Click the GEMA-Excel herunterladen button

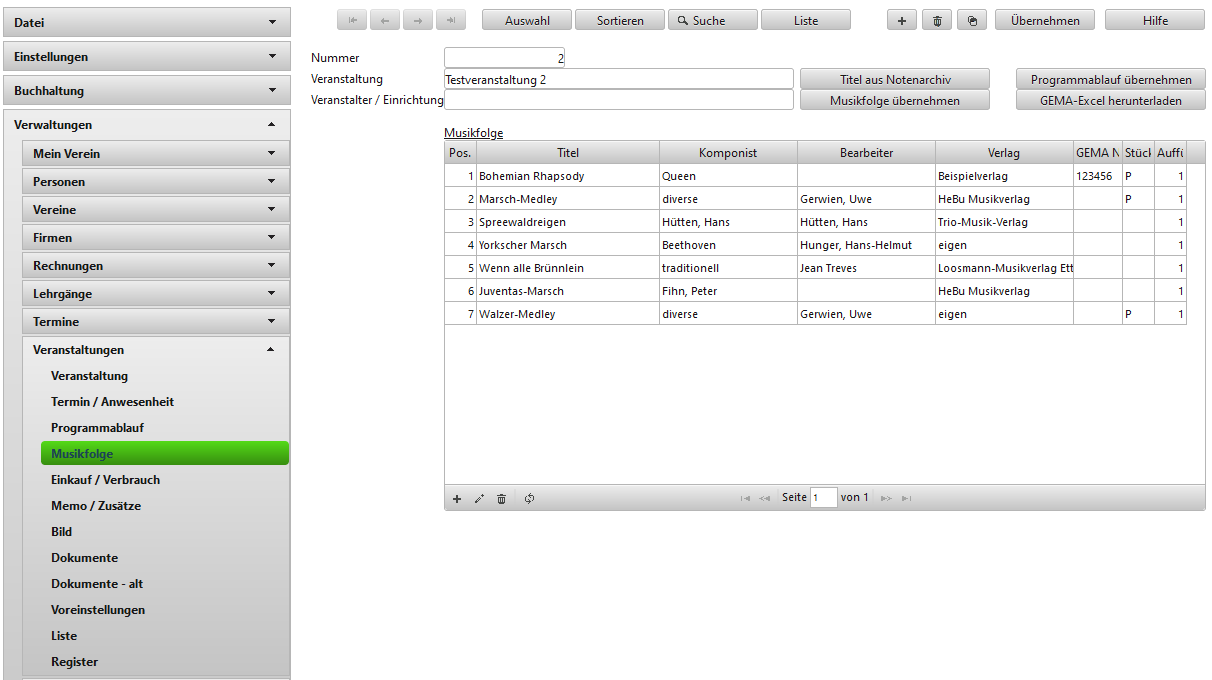(x=1110, y=100)
